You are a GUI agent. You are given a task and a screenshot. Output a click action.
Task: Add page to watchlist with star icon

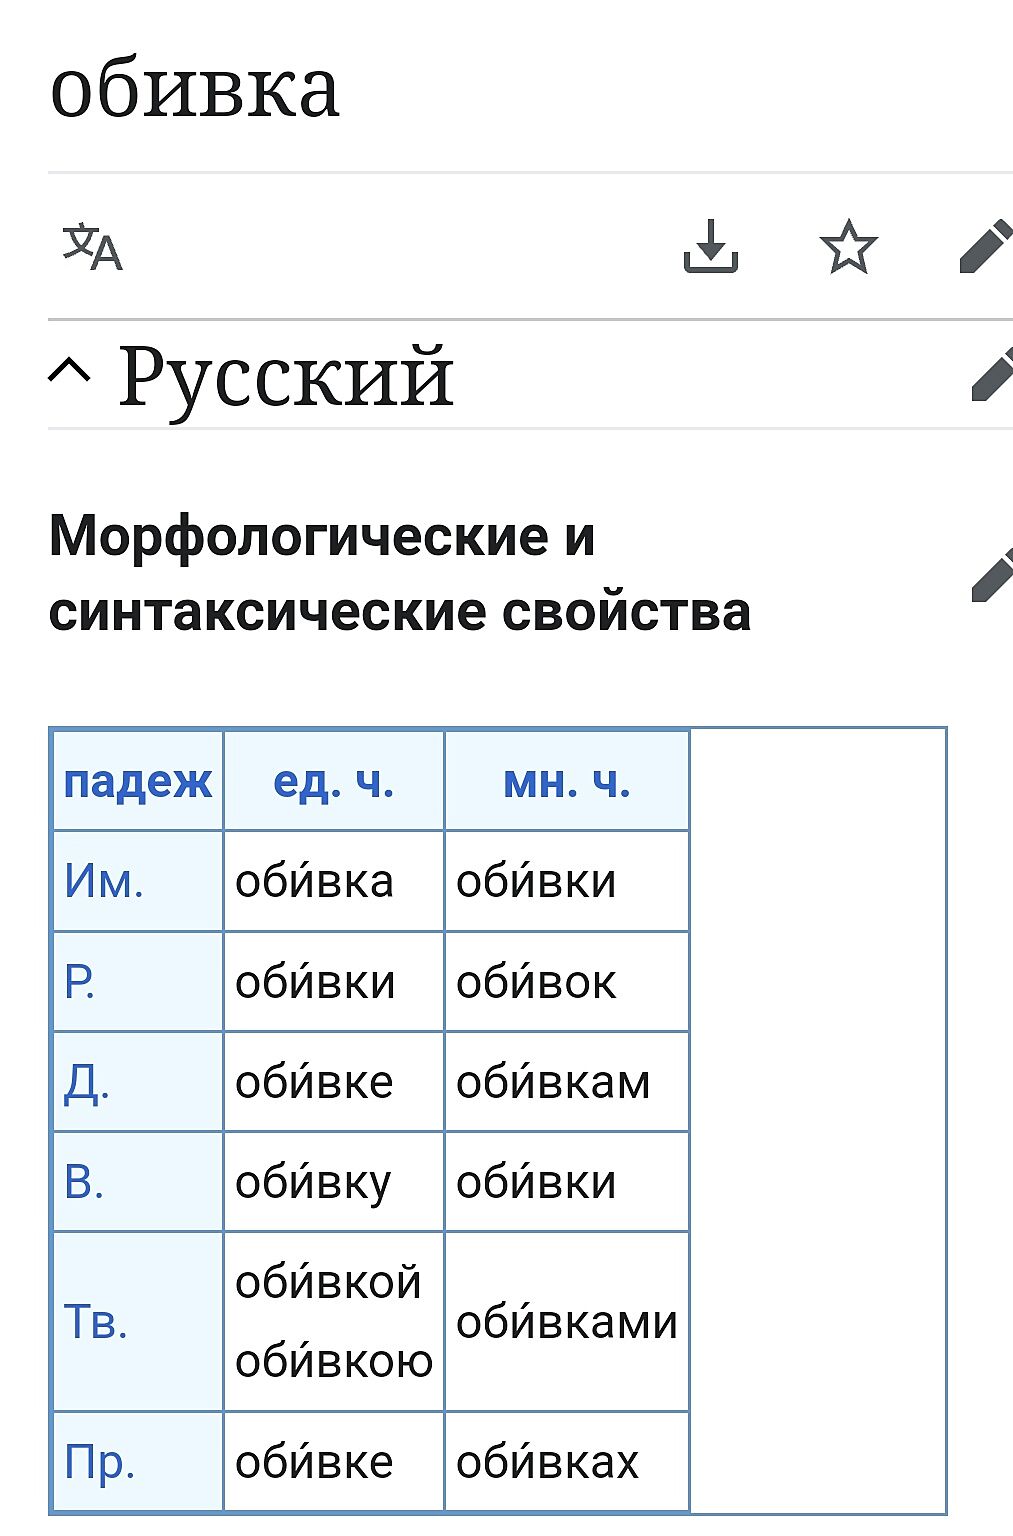pos(848,246)
